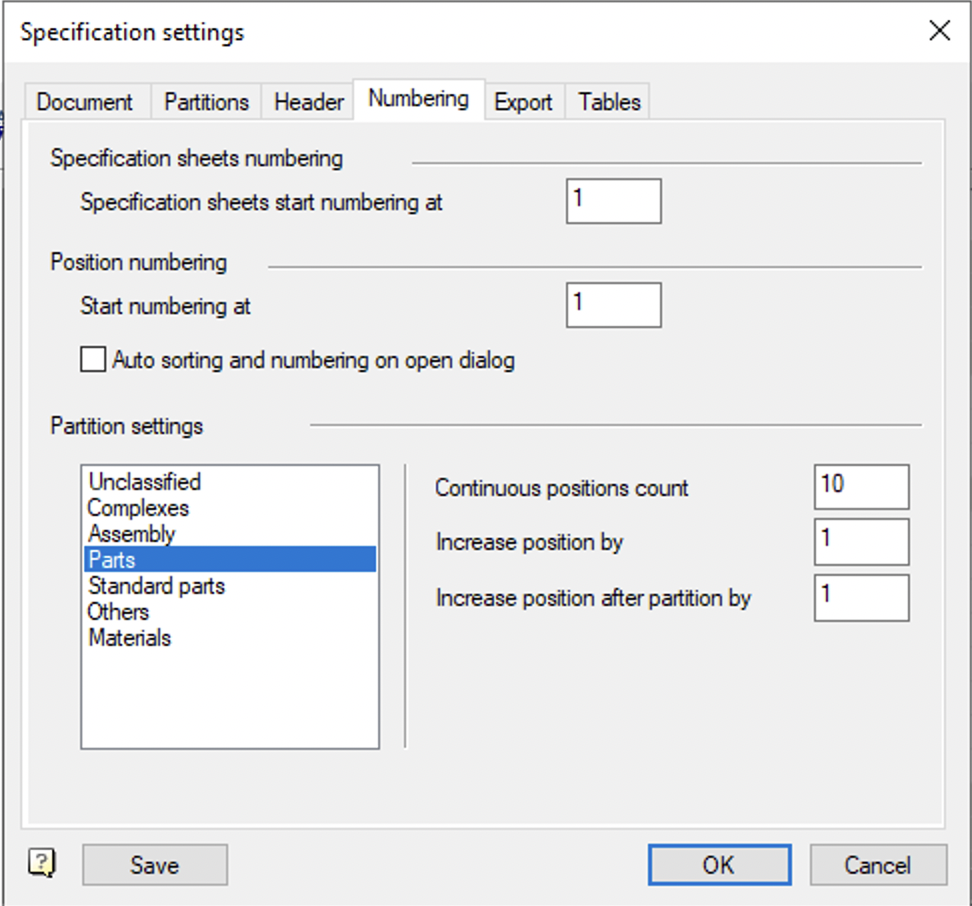972x906 pixels.
Task: Click the specification sheets start numbering field
Action: coord(613,201)
